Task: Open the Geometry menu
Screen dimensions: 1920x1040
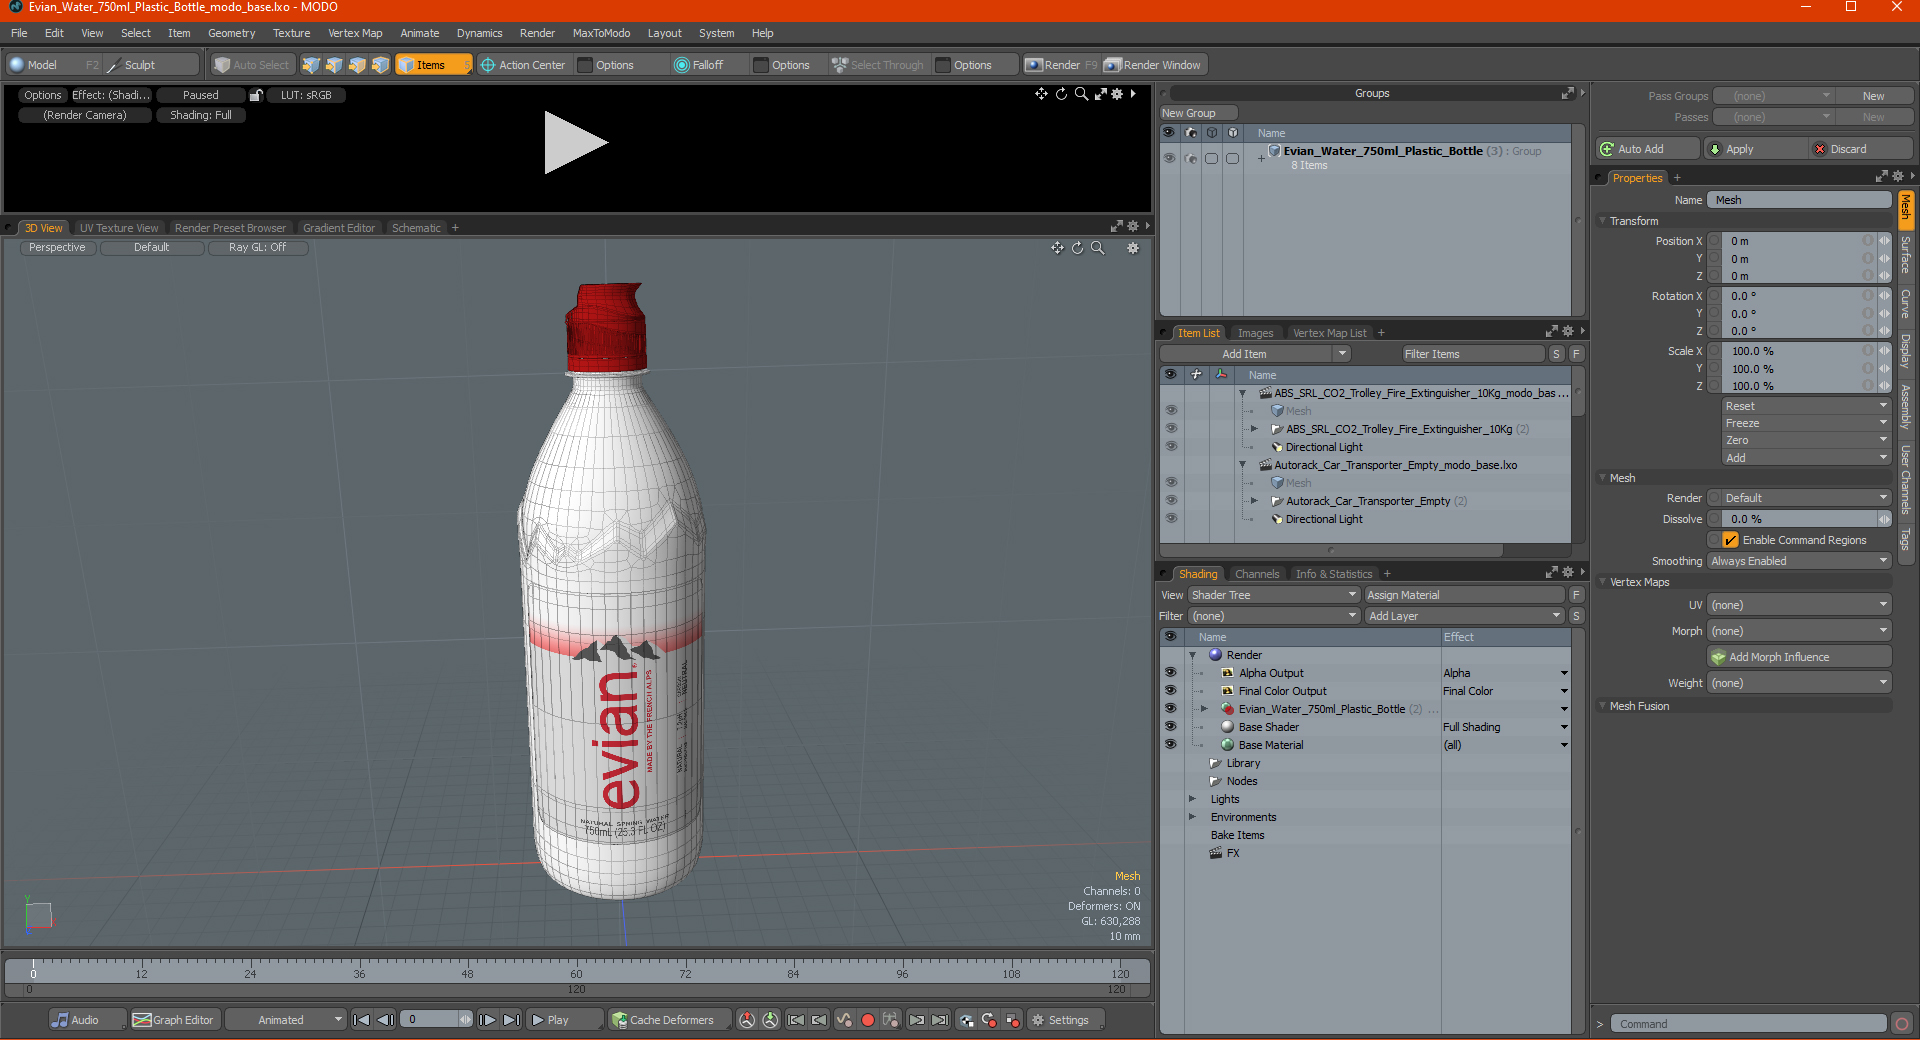Action: point(231,33)
